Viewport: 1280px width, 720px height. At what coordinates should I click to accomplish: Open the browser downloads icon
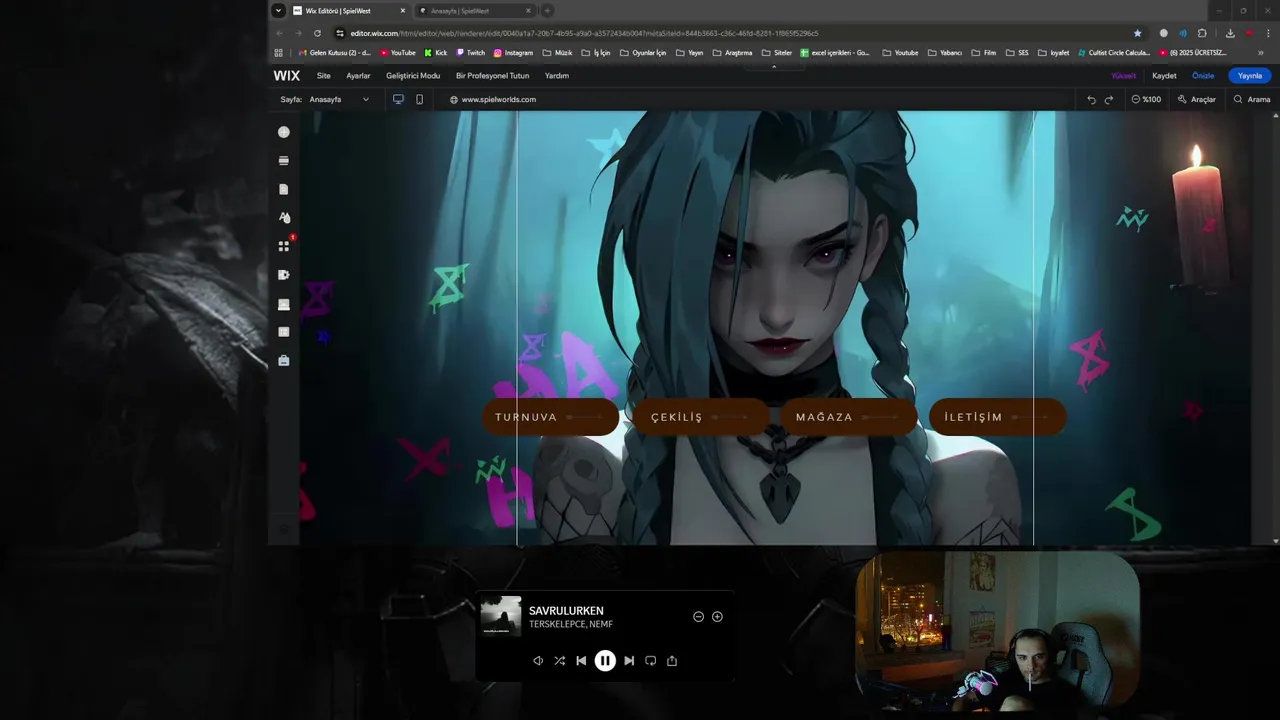click(1230, 33)
